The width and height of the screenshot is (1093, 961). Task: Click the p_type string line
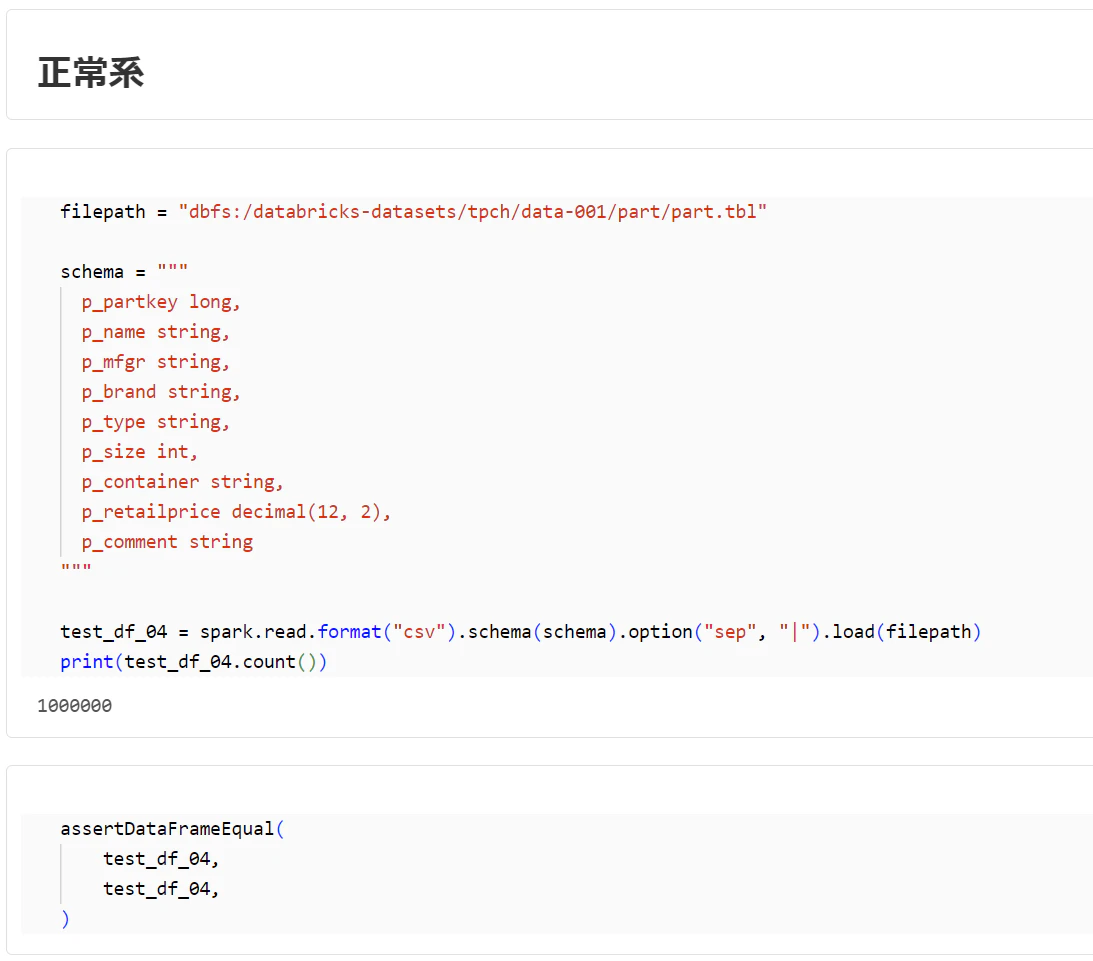155,422
